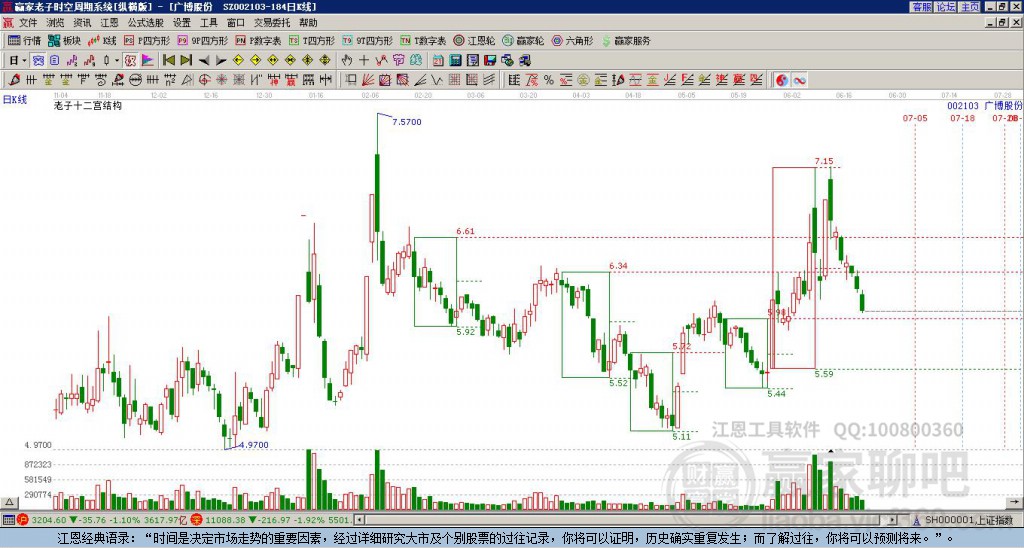Image resolution: width=1024 pixels, height=548 pixels.
Task: Open the 9P四方形 tool
Action: (202, 40)
